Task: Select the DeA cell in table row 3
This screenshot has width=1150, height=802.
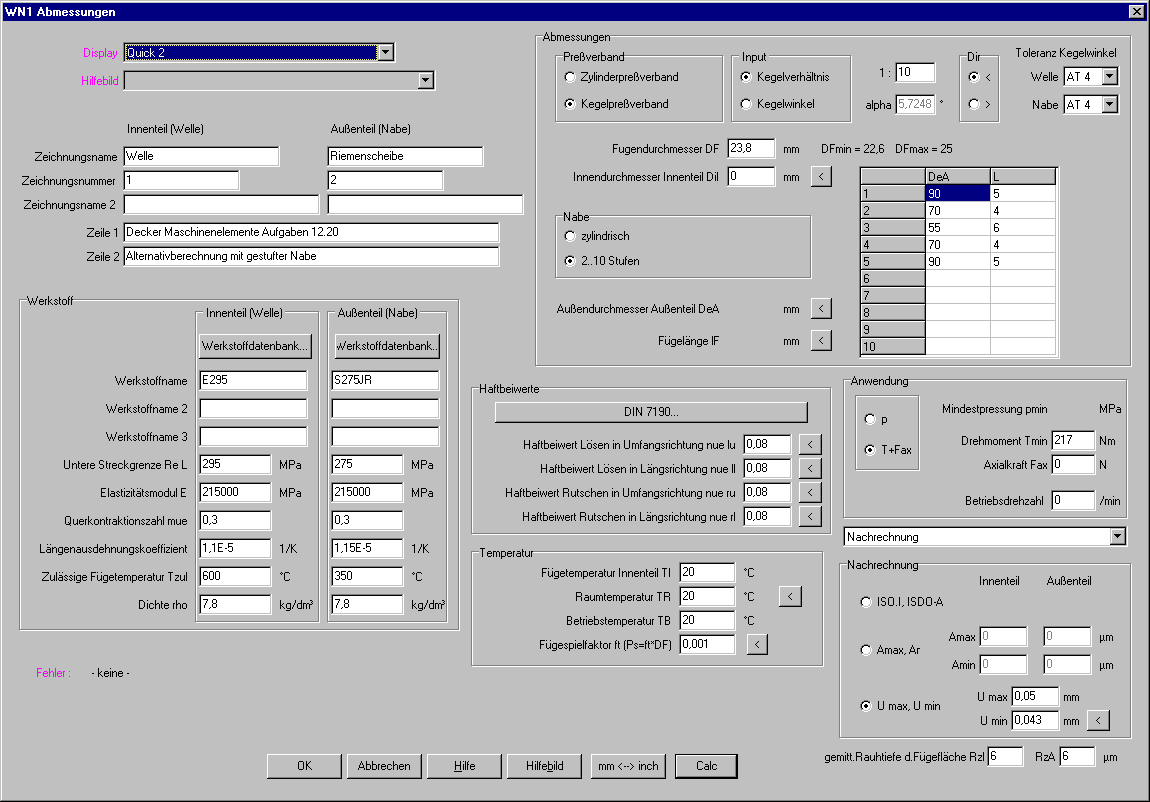Action: pos(957,227)
